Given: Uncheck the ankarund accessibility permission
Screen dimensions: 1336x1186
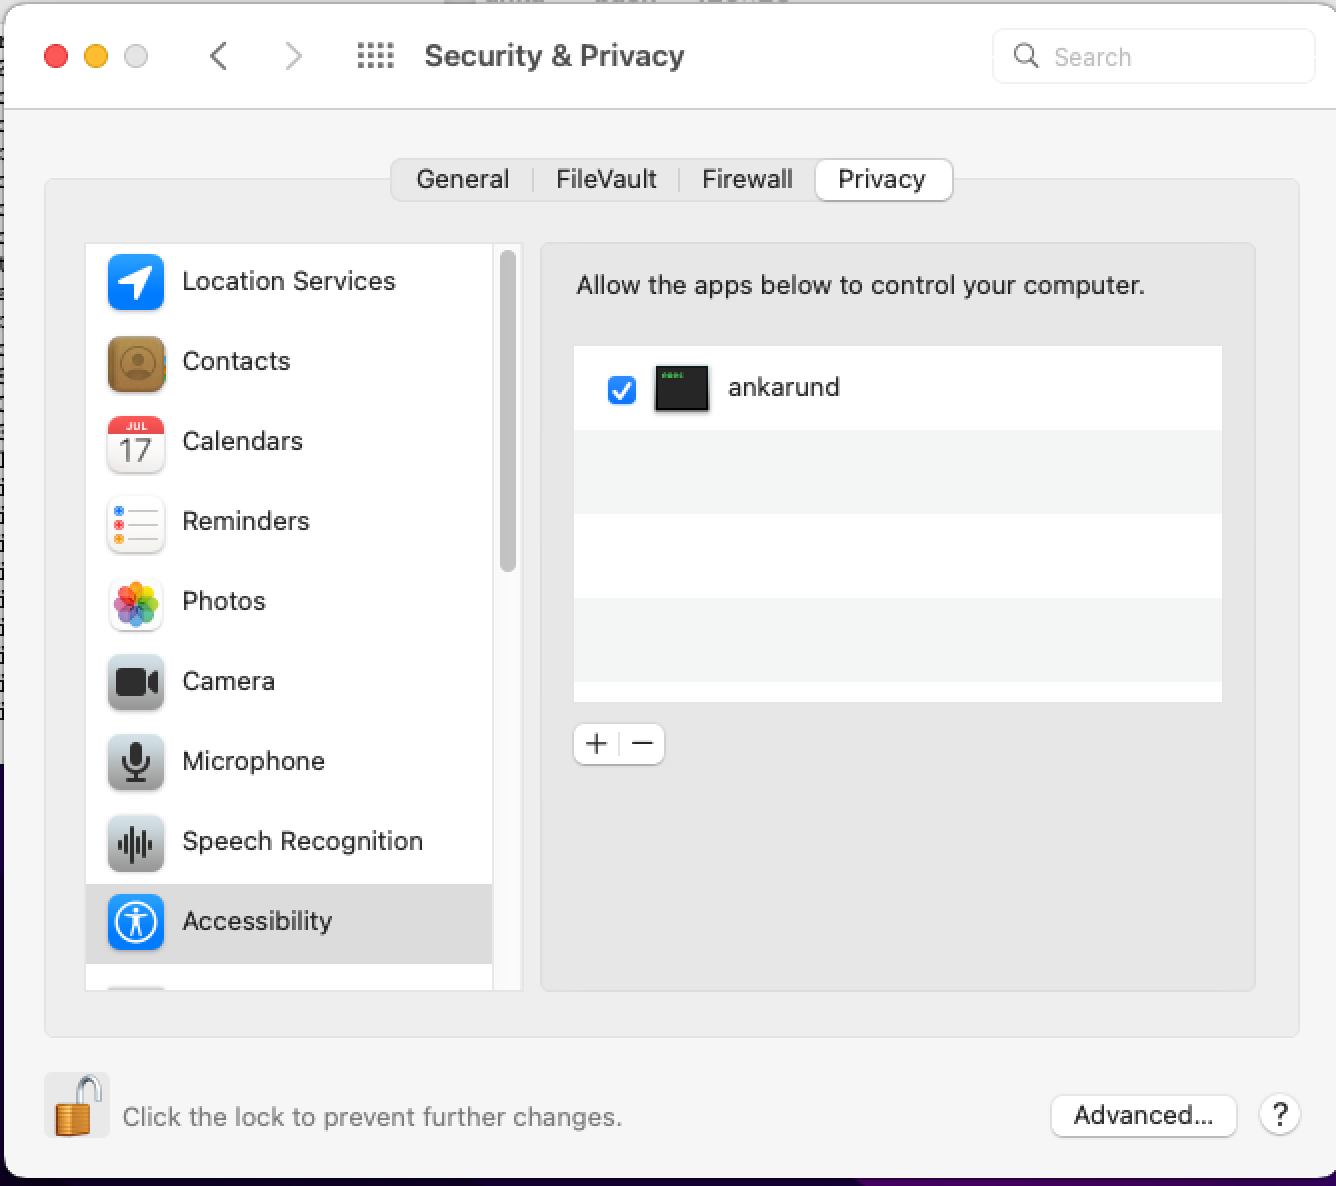Looking at the screenshot, I should (x=621, y=390).
